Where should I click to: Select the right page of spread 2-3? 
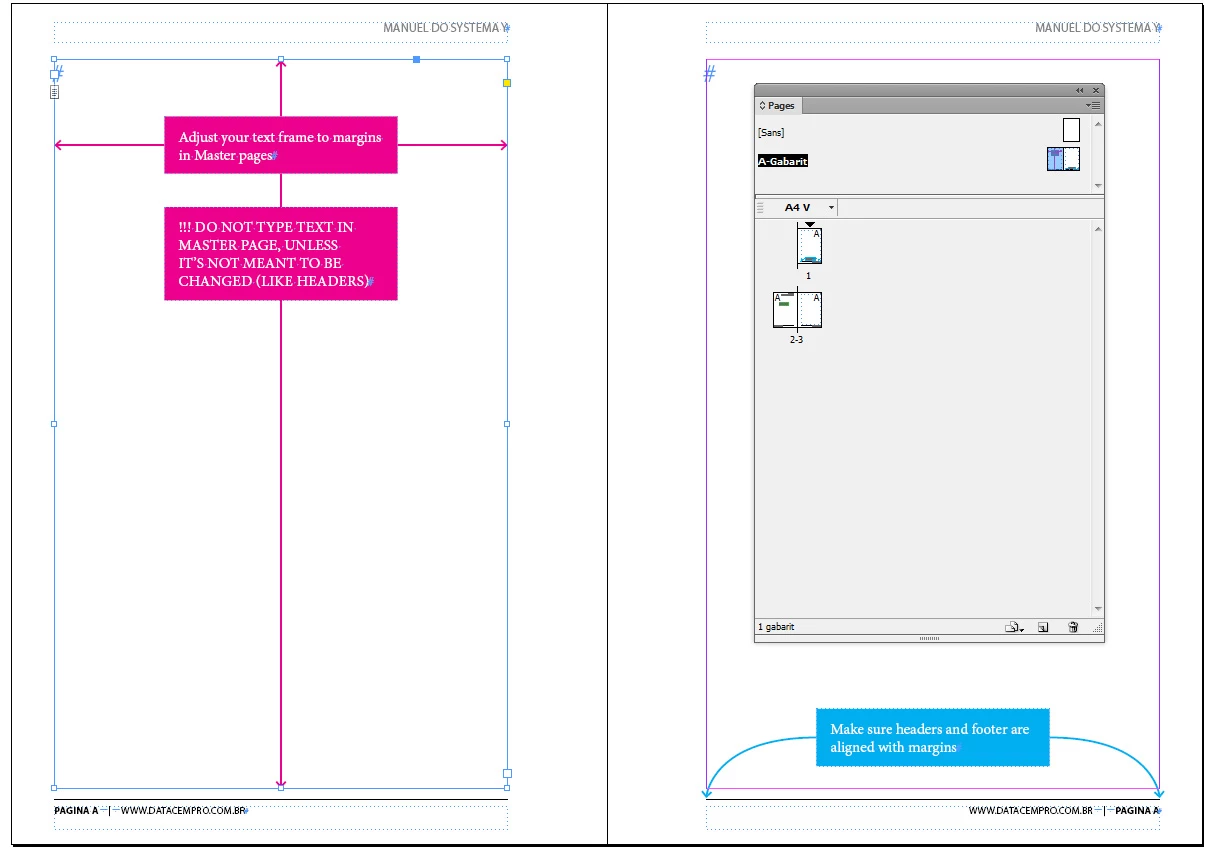(809, 310)
